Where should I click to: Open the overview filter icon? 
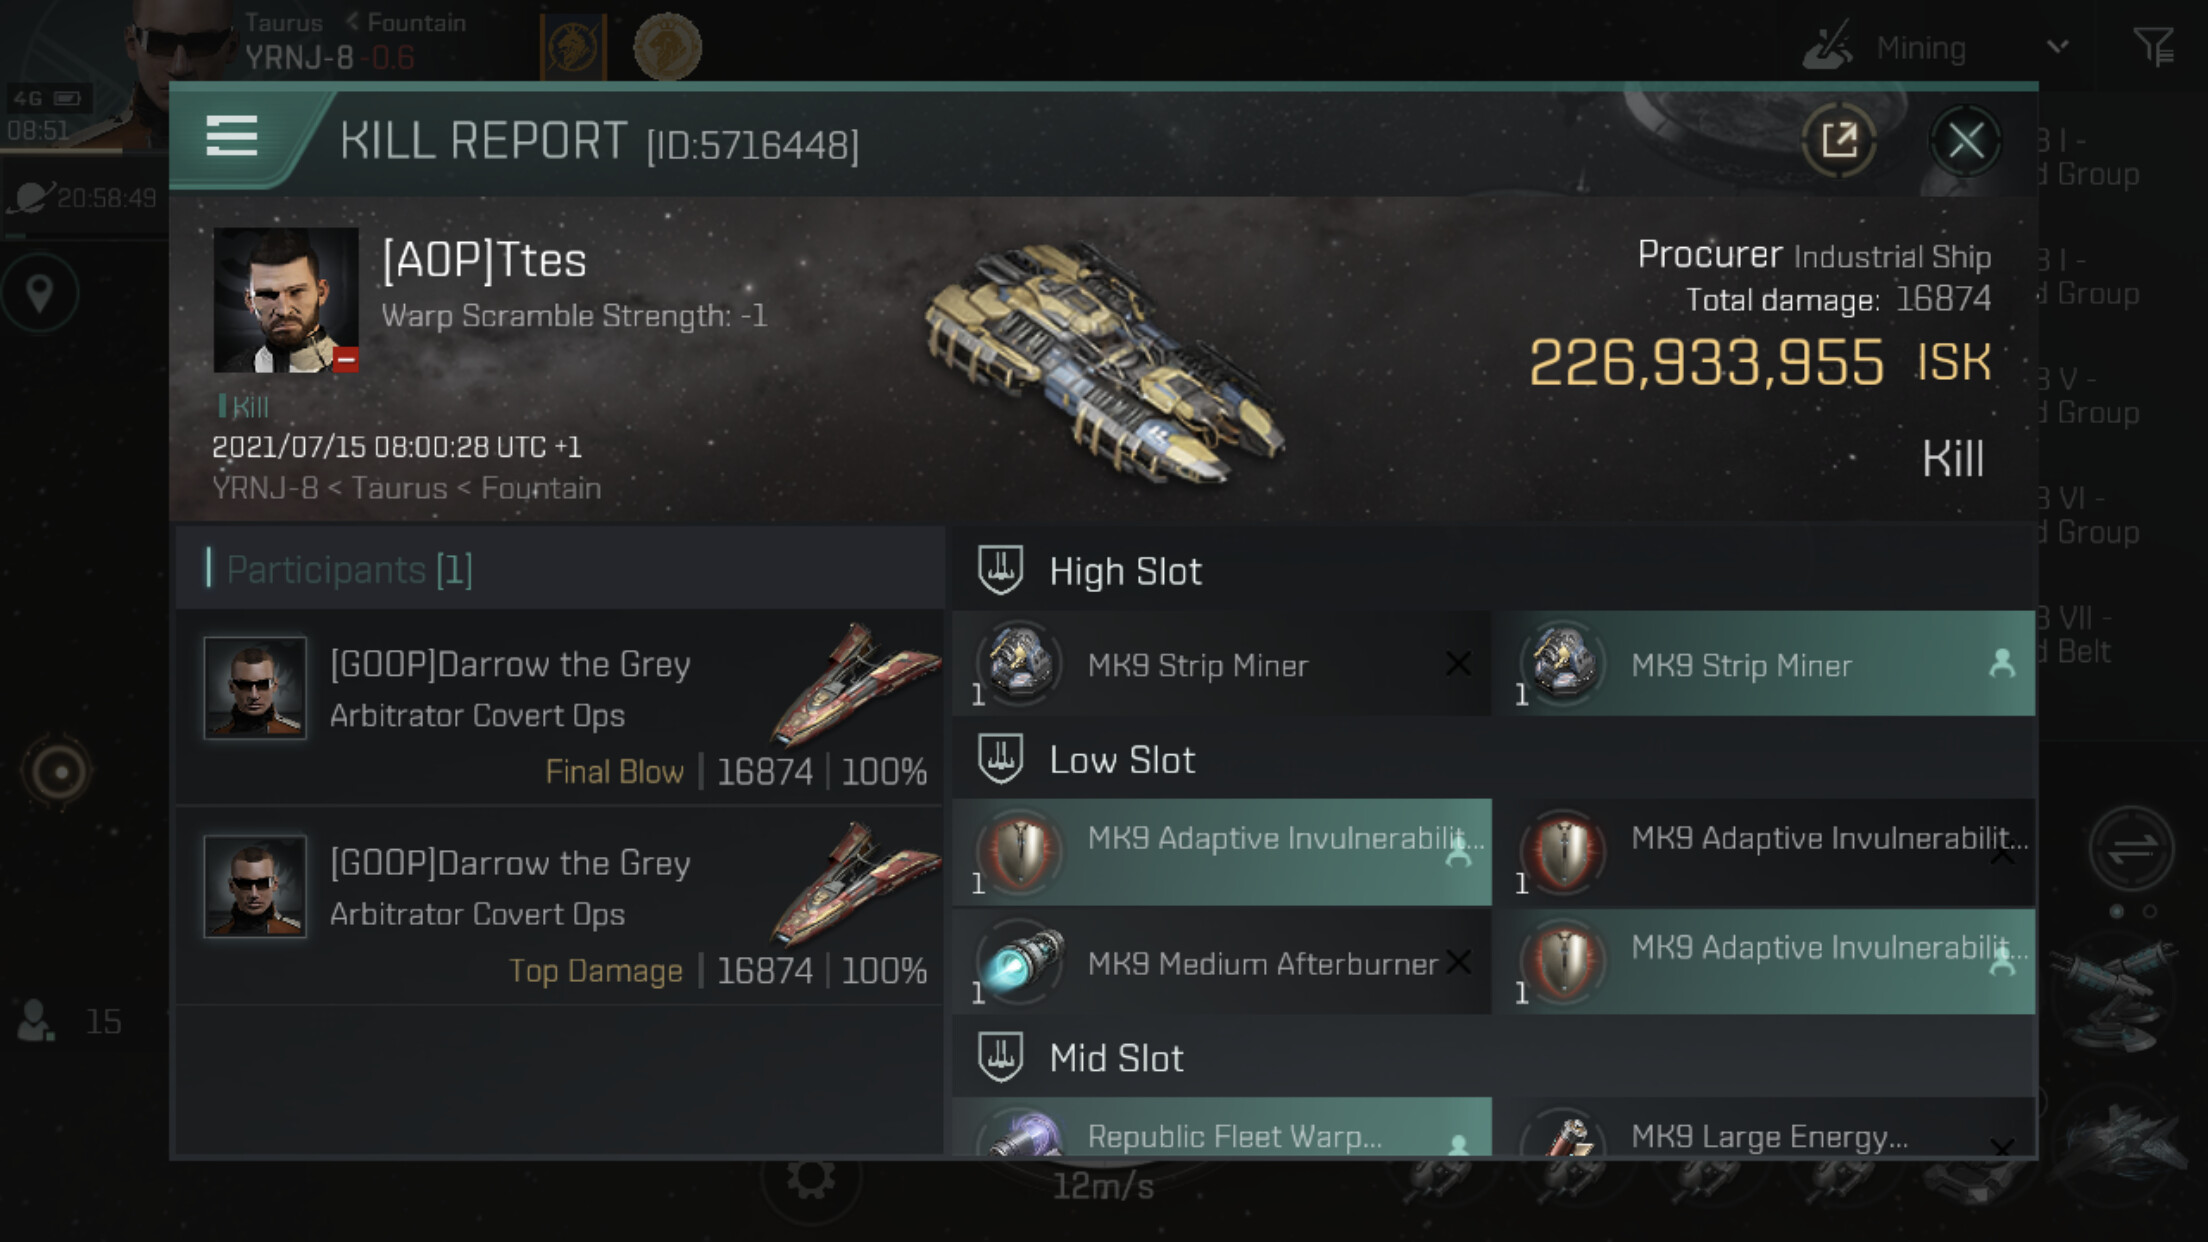click(x=2153, y=46)
